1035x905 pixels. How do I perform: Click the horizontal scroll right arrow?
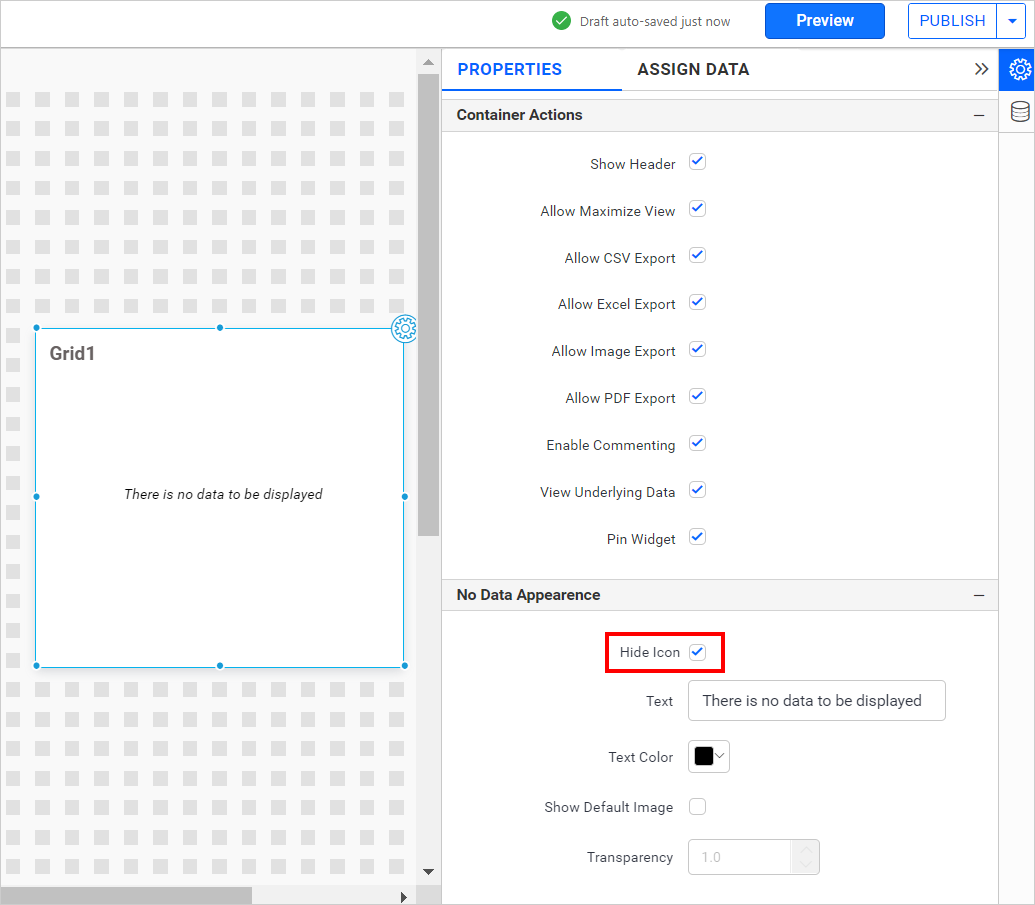[x=404, y=897]
